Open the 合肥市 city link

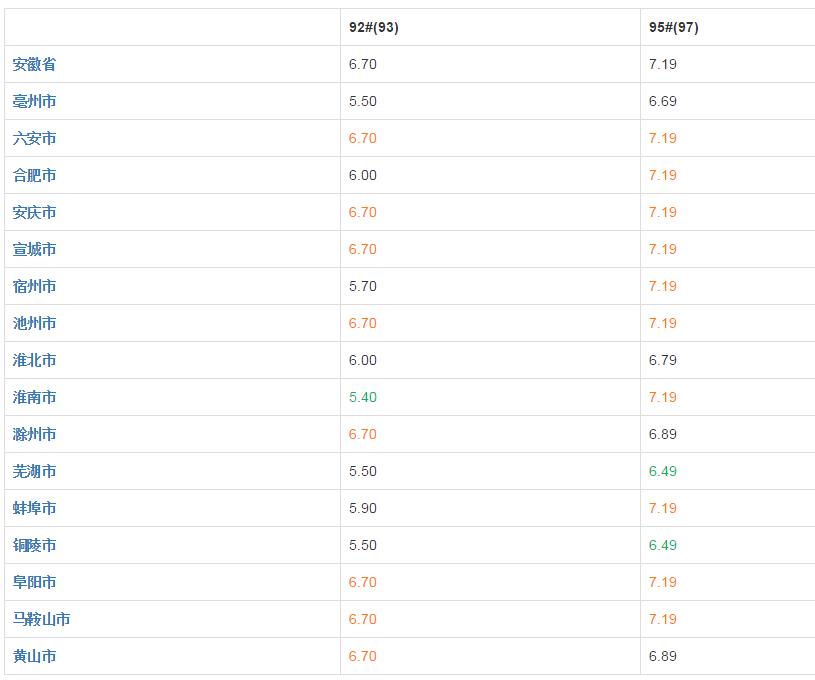[x=34, y=175]
